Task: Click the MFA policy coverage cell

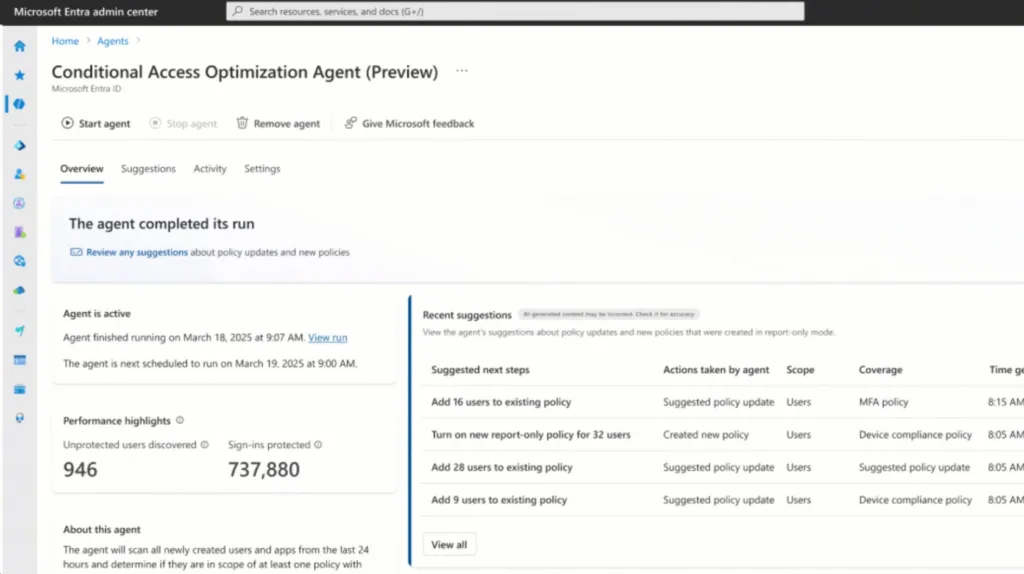Action: pyautogui.click(x=884, y=402)
